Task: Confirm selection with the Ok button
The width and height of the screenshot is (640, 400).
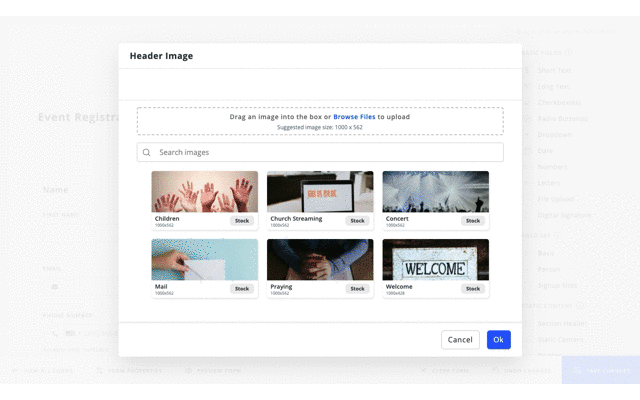Action: pyautogui.click(x=498, y=340)
